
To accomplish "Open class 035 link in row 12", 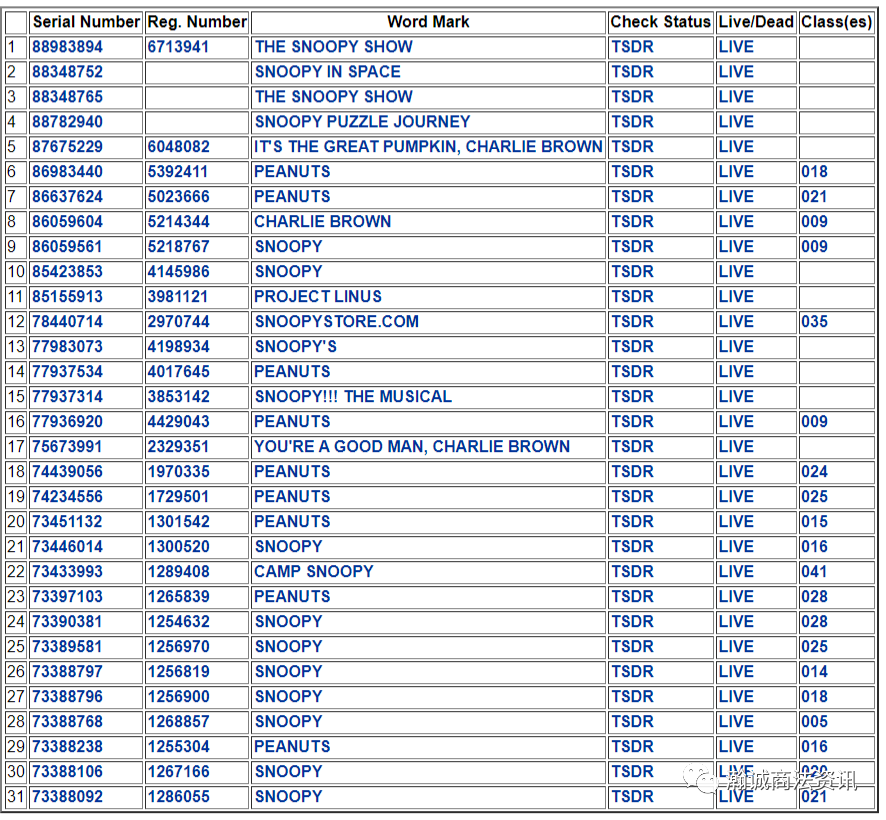I will (814, 322).
